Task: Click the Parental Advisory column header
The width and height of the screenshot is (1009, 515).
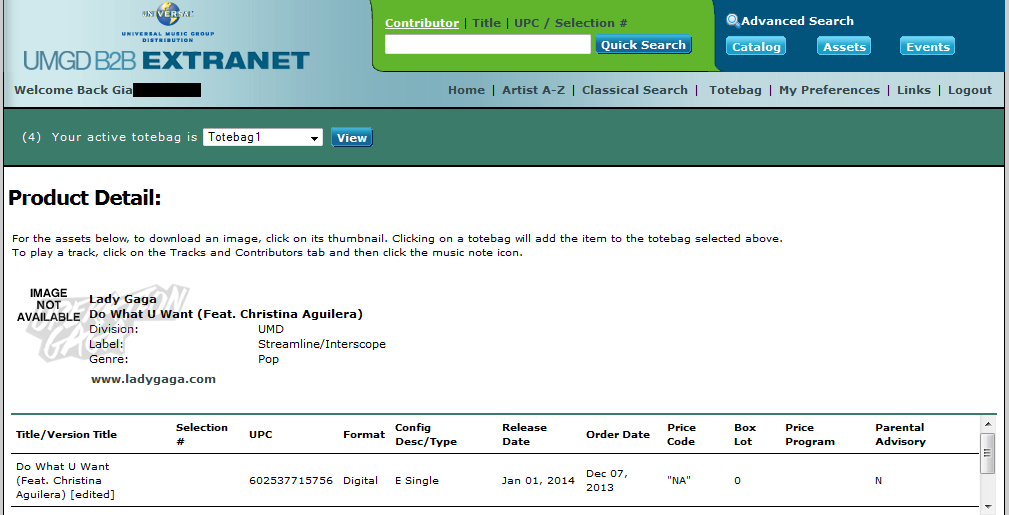Action: click(x=900, y=435)
